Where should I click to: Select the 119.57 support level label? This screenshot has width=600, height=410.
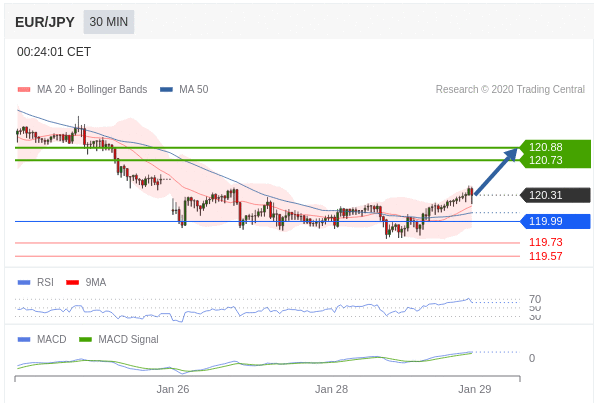click(545, 256)
